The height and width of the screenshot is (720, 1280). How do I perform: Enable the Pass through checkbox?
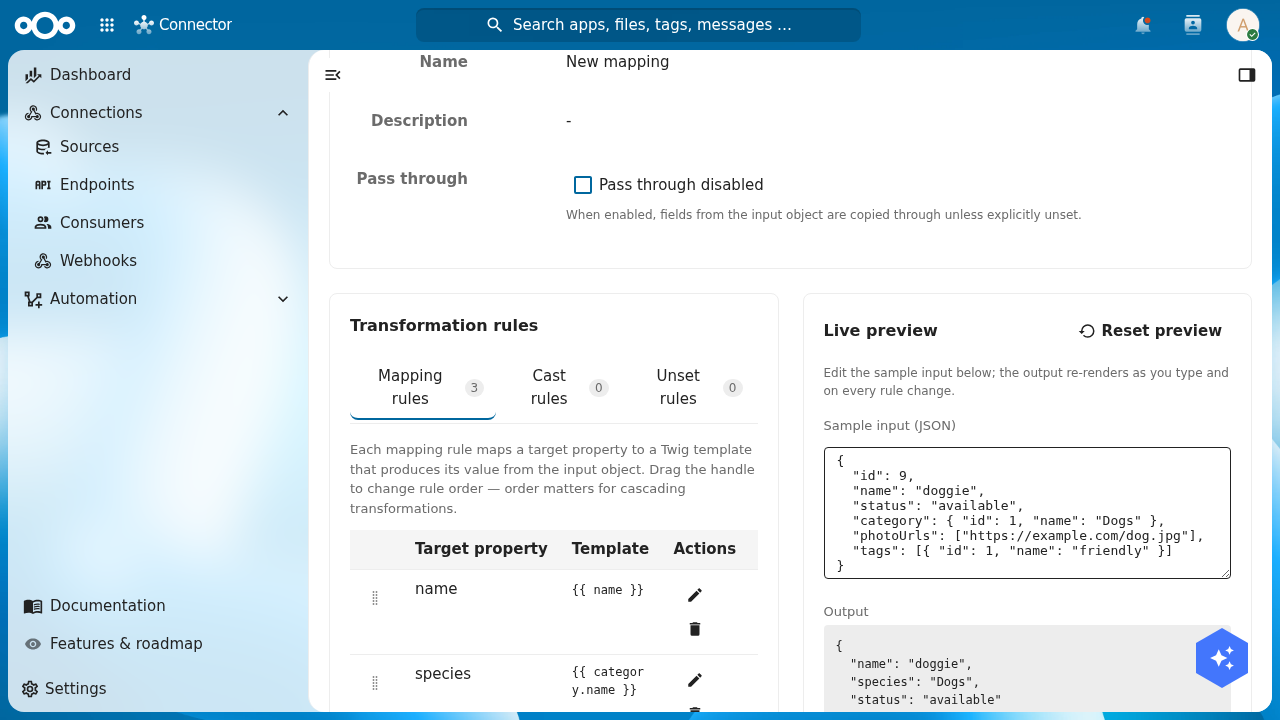click(x=583, y=185)
